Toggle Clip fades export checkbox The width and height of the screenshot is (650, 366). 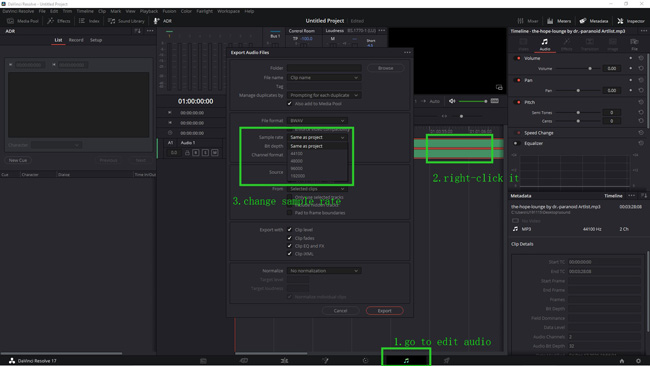click(289, 238)
